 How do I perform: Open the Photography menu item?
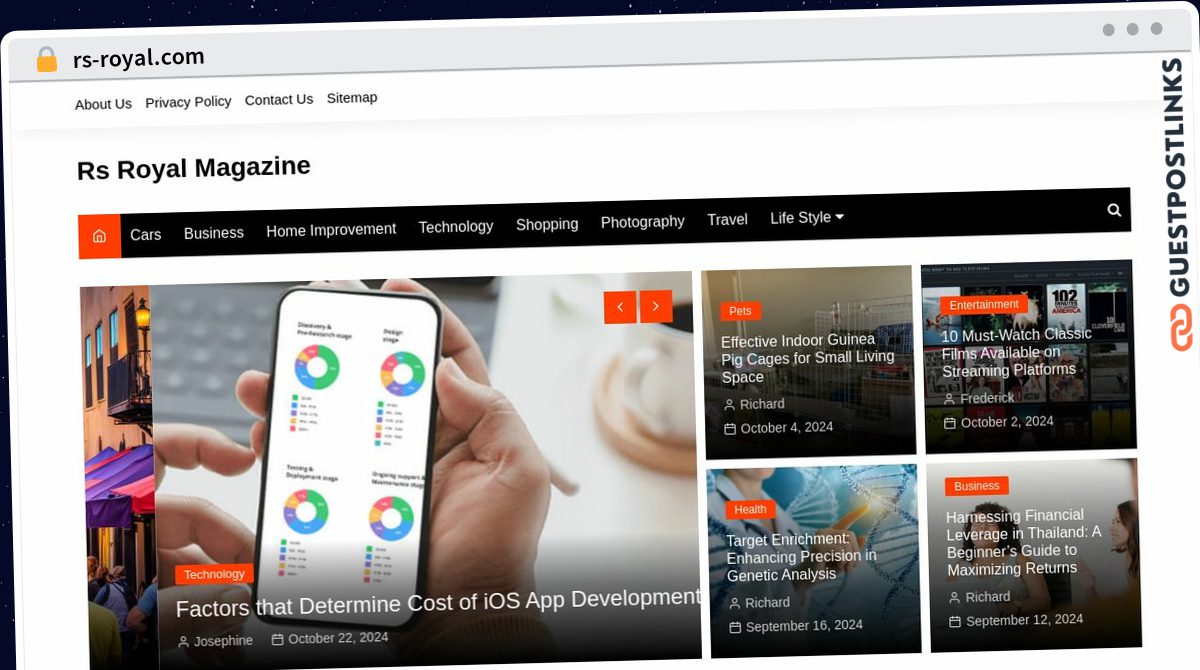coord(643,221)
